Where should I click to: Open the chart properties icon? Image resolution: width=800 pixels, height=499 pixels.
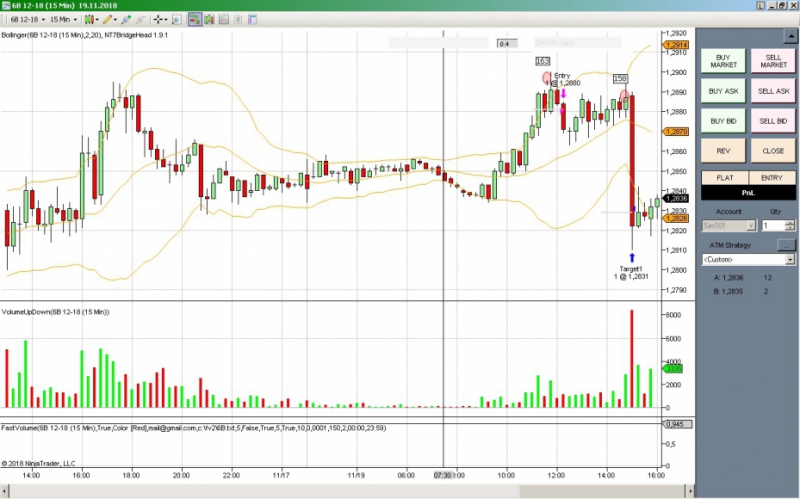(253, 19)
